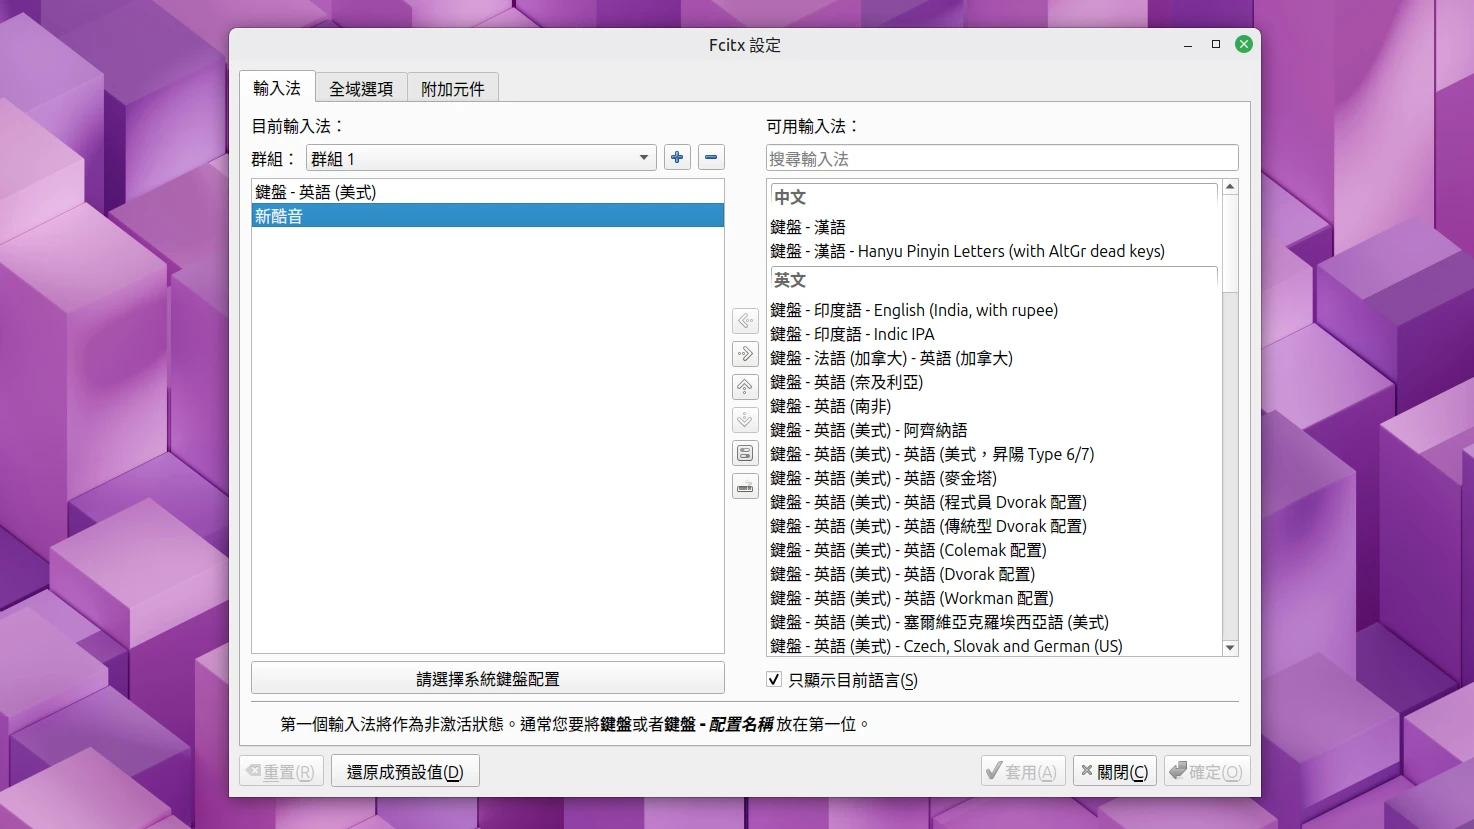1474x829 pixels.
Task: Switch to the 附加元件 tab
Action: click(452, 88)
